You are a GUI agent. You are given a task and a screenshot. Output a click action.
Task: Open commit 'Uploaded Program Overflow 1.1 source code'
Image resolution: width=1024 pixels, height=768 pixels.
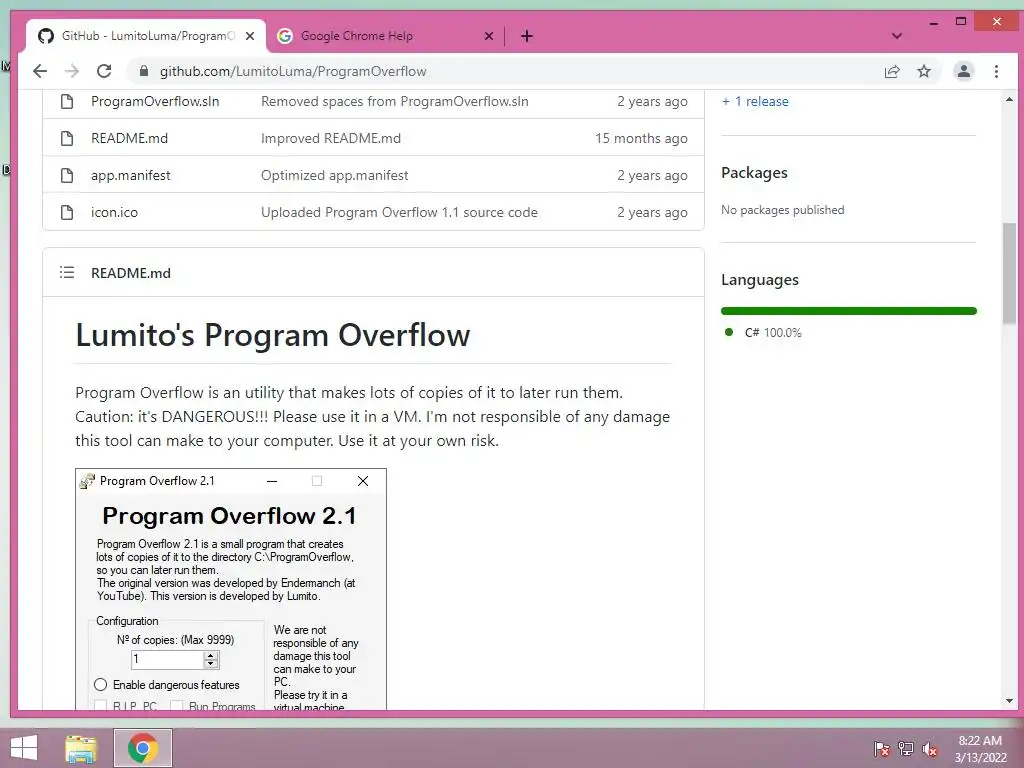point(399,212)
